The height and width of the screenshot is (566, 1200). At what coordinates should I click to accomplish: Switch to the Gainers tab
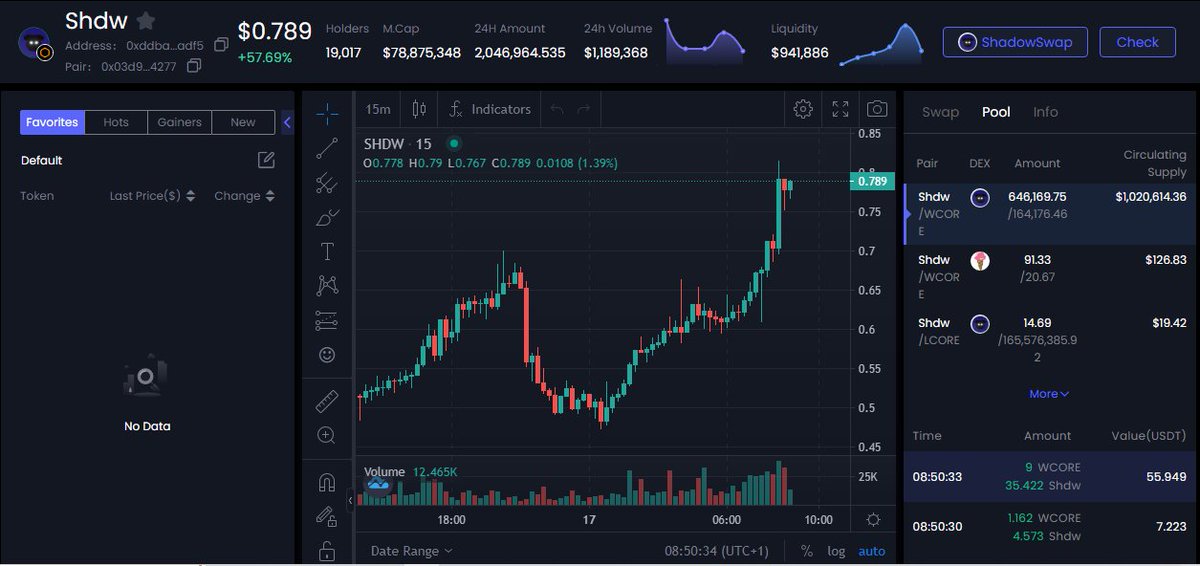coord(180,122)
